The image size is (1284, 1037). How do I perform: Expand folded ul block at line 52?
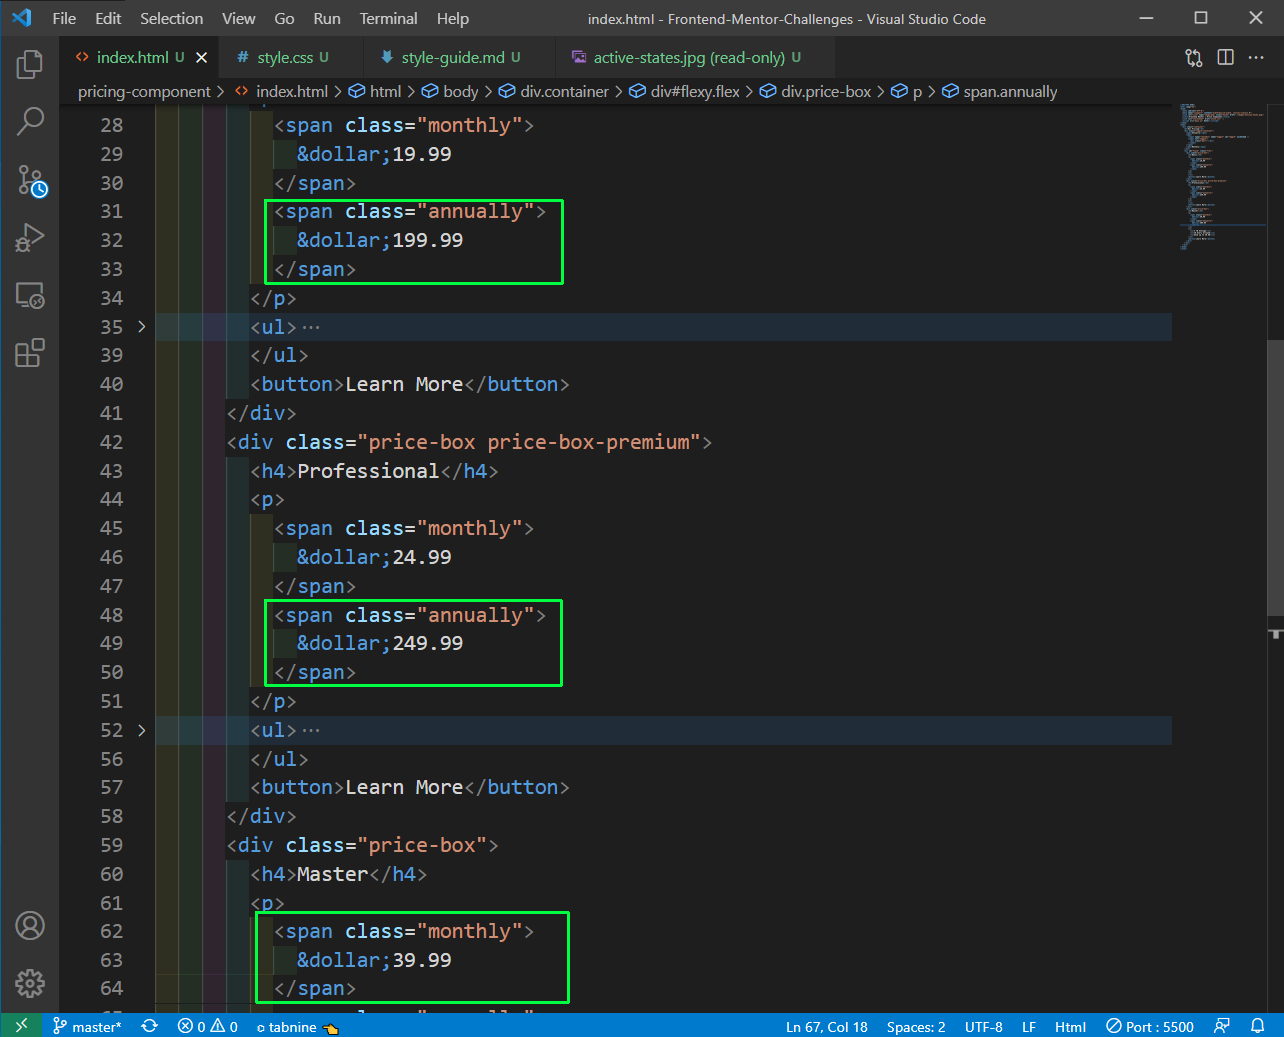click(142, 730)
